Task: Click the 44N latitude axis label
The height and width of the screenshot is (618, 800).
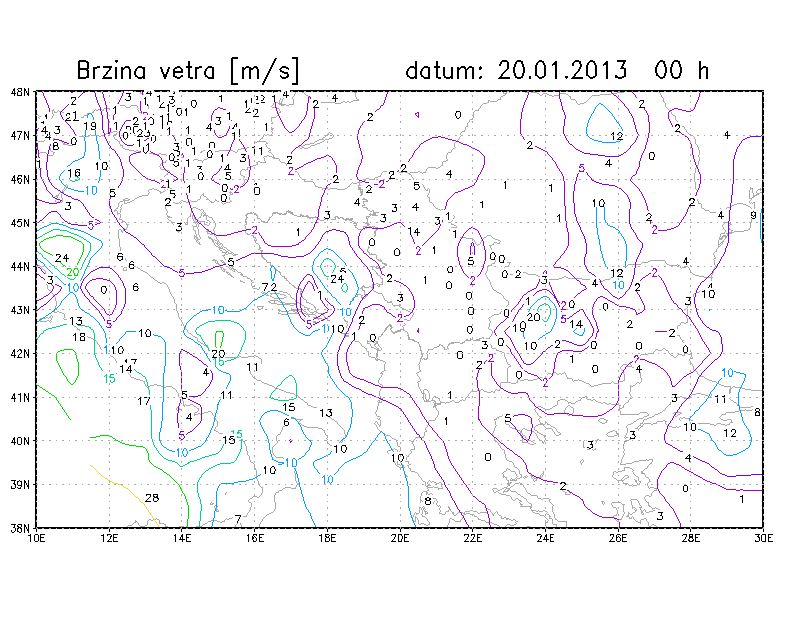Action: (19, 266)
